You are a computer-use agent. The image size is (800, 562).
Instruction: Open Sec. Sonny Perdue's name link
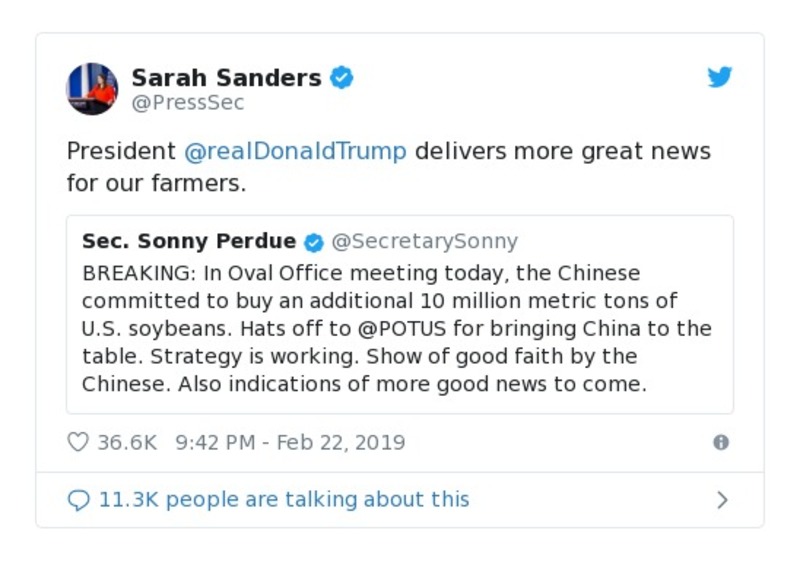(189, 241)
